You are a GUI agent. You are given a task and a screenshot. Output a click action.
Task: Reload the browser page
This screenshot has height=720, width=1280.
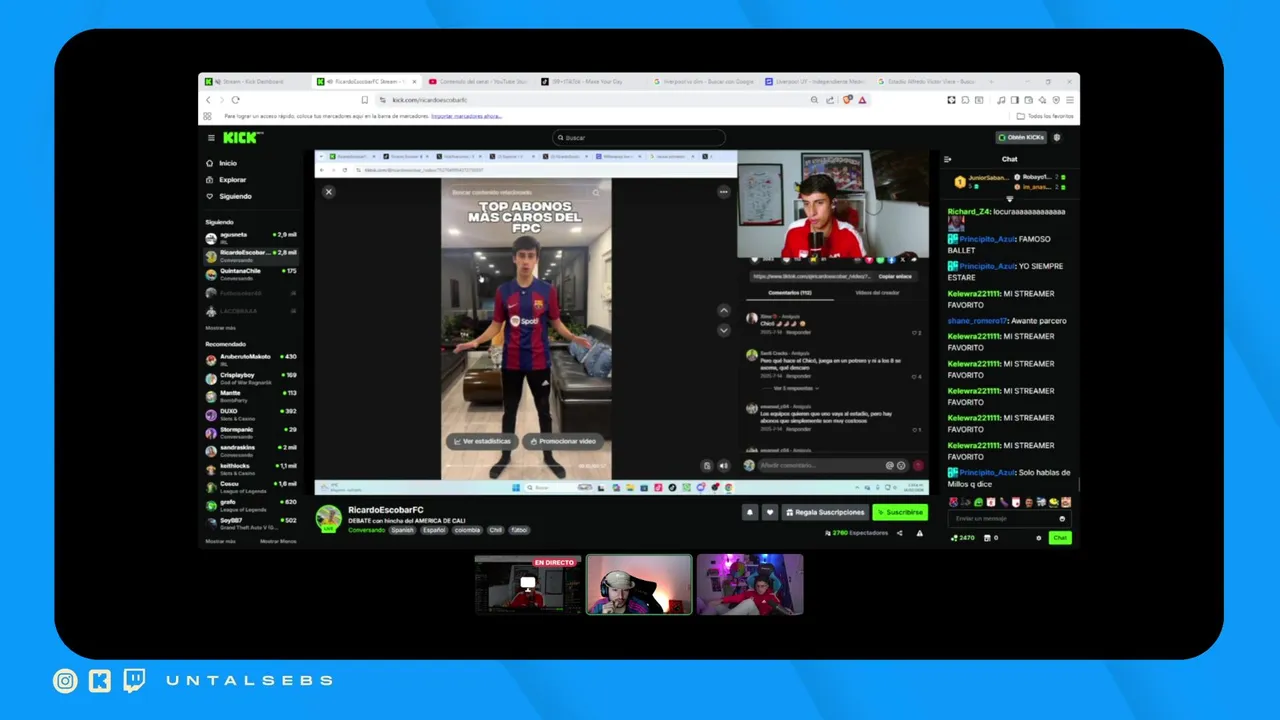tap(236, 100)
